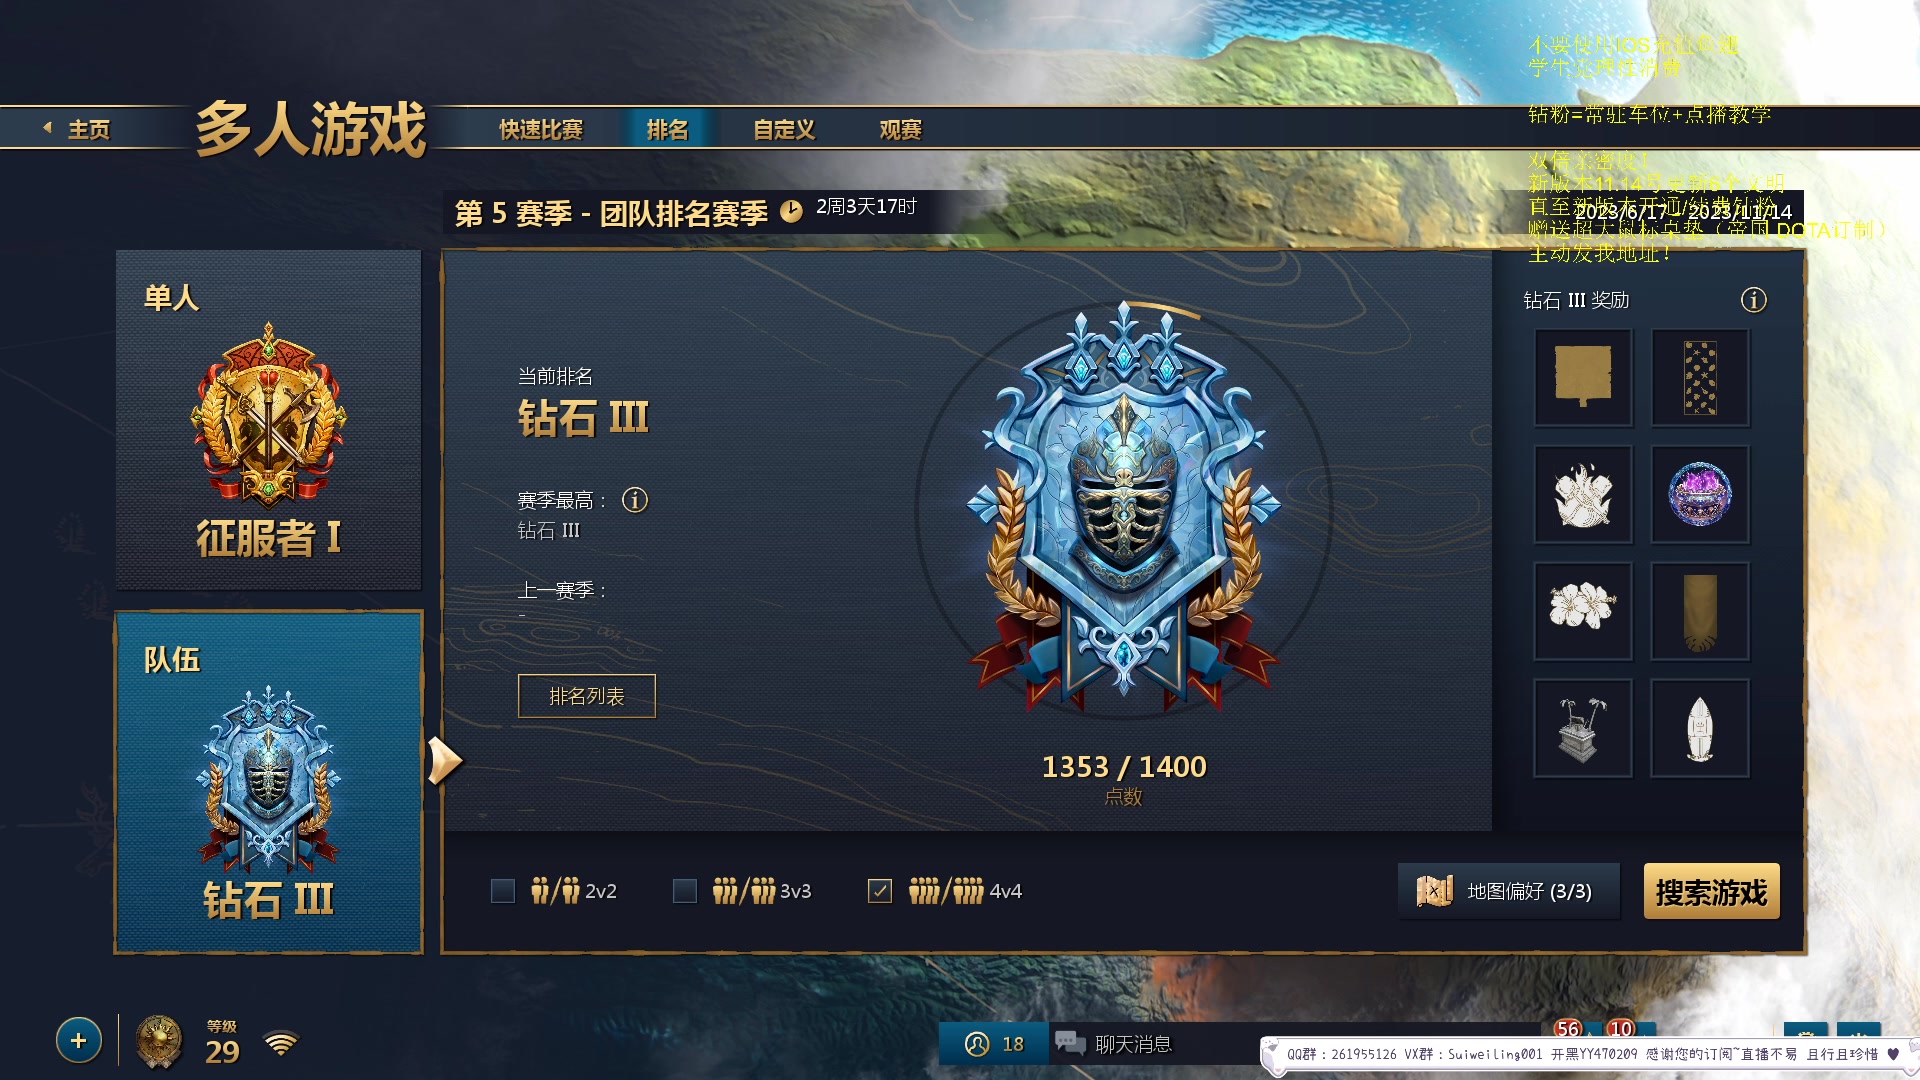The image size is (1920, 1080).
Task: Select the 单人 征服者 I rank card
Action: pos(268,420)
